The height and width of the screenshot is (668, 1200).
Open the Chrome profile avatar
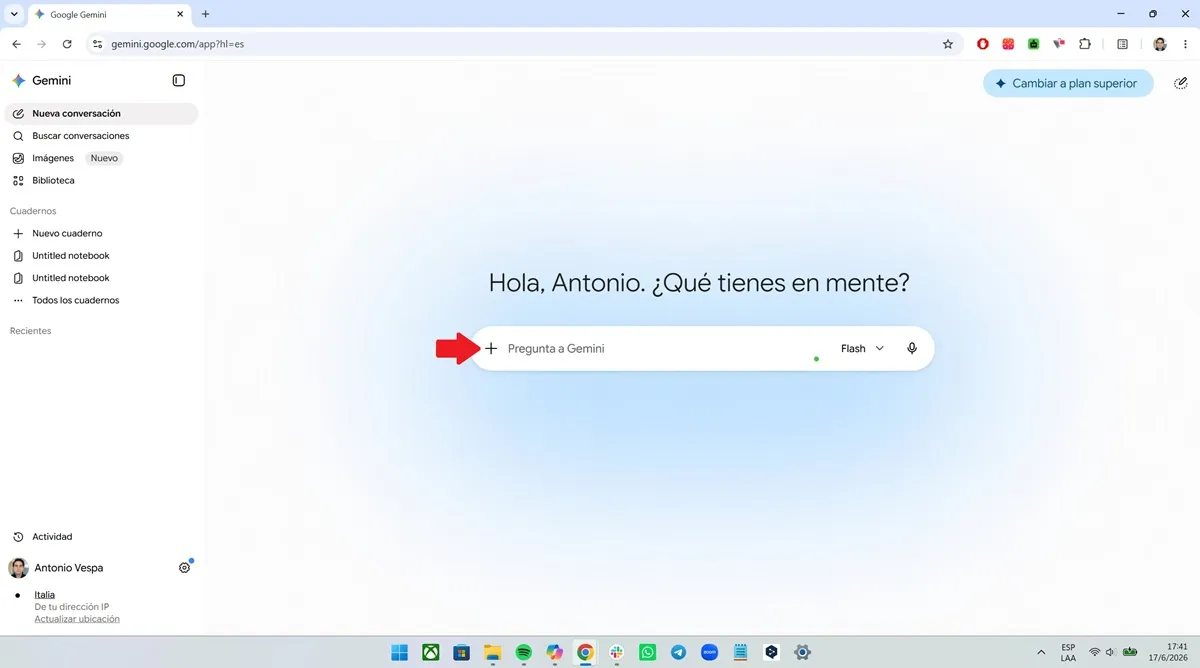[x=1160, y=44]
